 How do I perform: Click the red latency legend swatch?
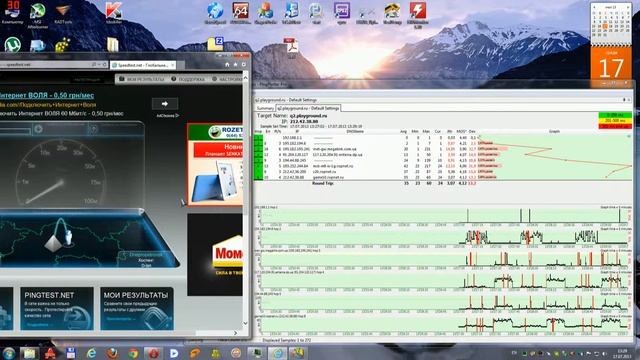point(615,126)
